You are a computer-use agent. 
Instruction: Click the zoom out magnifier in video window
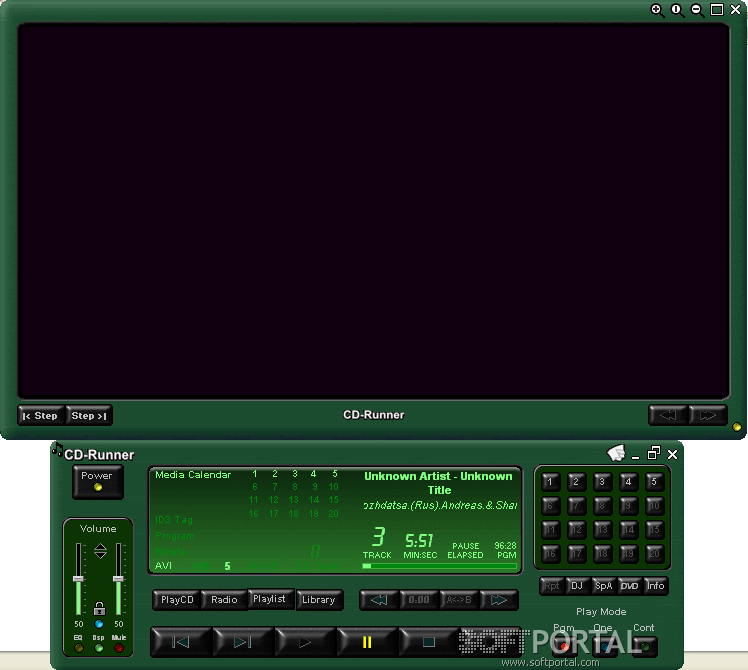[697, 10]
